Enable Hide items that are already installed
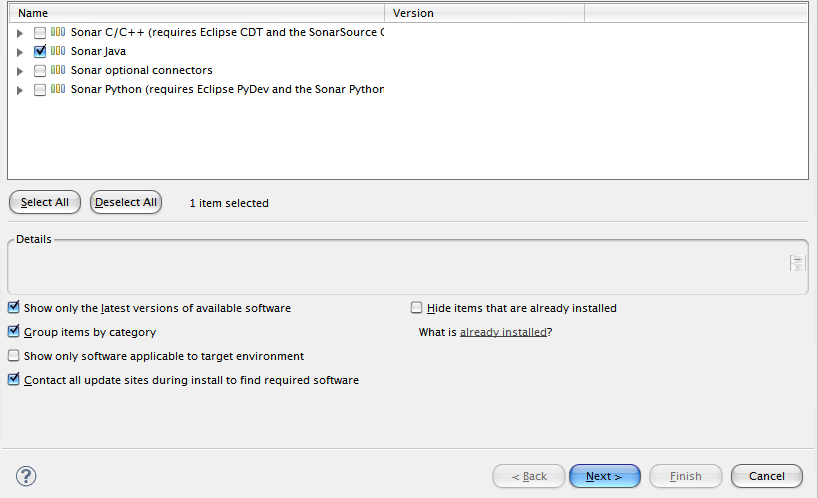The image size is (818, 498). click(417, 308)
